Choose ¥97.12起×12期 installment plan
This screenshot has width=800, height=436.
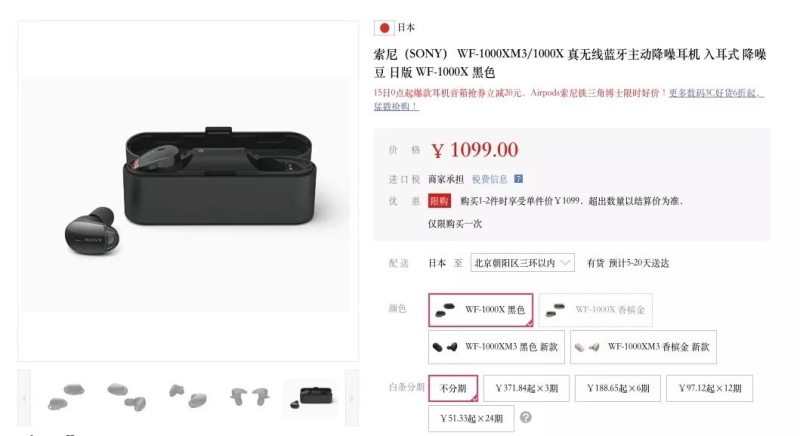pyautogui.click(x=709, y=388)
